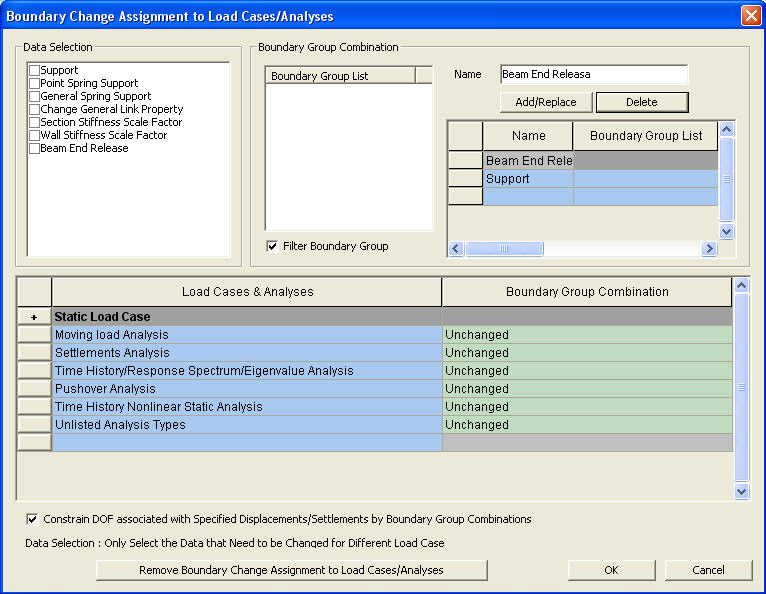This screenshot has height=594, width=766.
Task: Click the Add/Replace button
Action: 546,102
